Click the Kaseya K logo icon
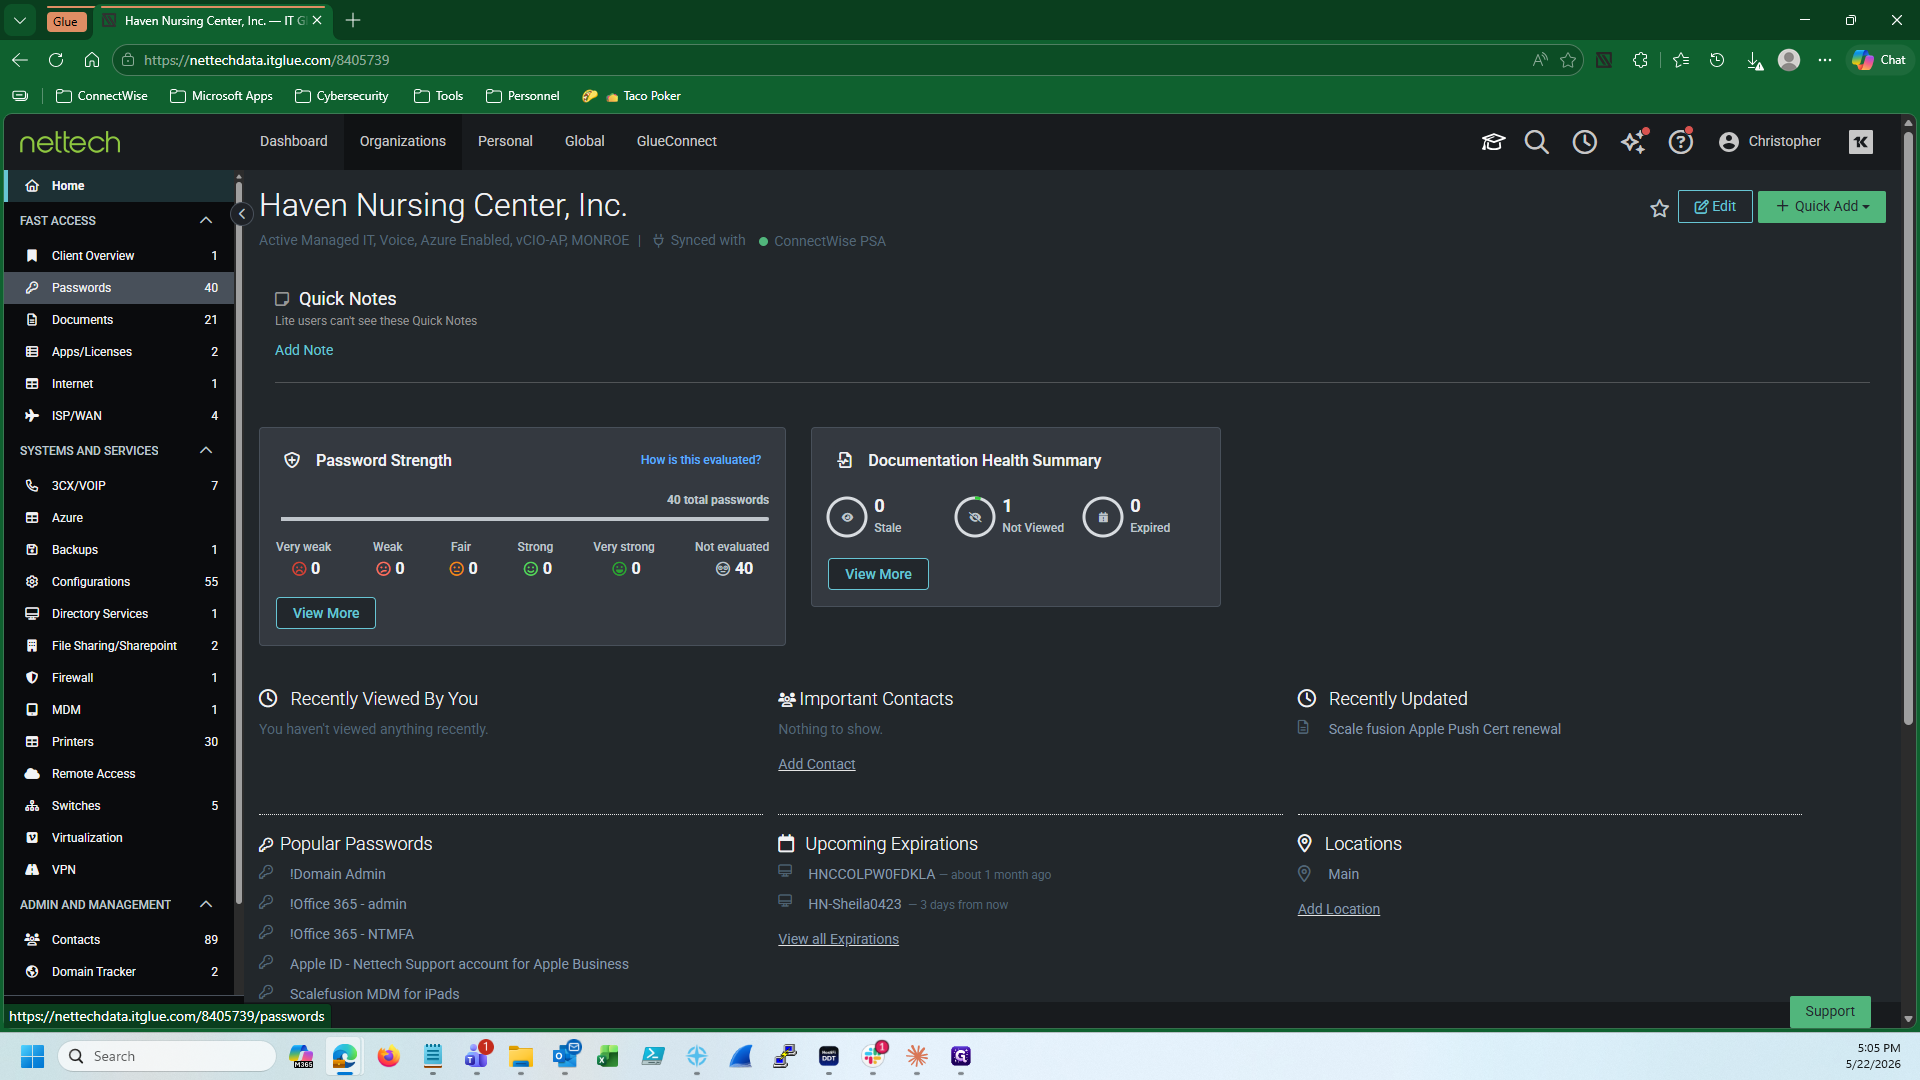The width and height of the screenshot is (1920, 1080). coord(1861,142)
